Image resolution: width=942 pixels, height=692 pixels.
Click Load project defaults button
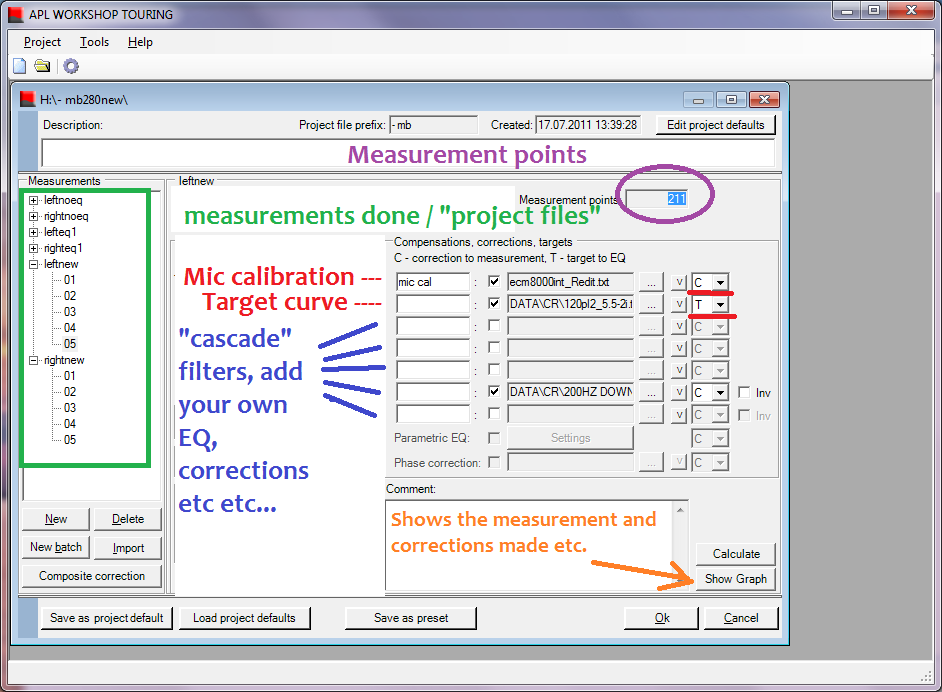point(244,618)
